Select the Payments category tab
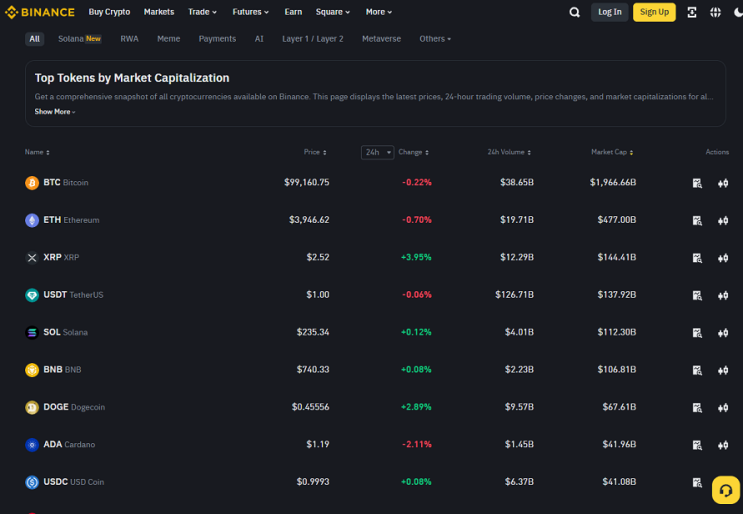Viewport: 743px width, 514px height. click(217, 39)
